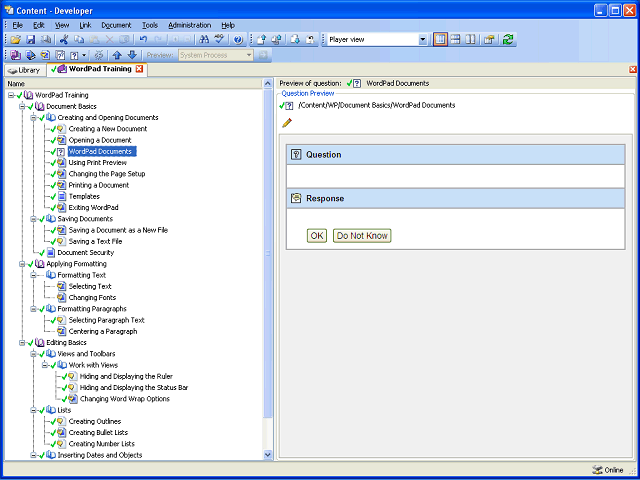
Task: Collapse Creating and Opening Documents node
Action: pyautogui.click(x=33, y=118)
